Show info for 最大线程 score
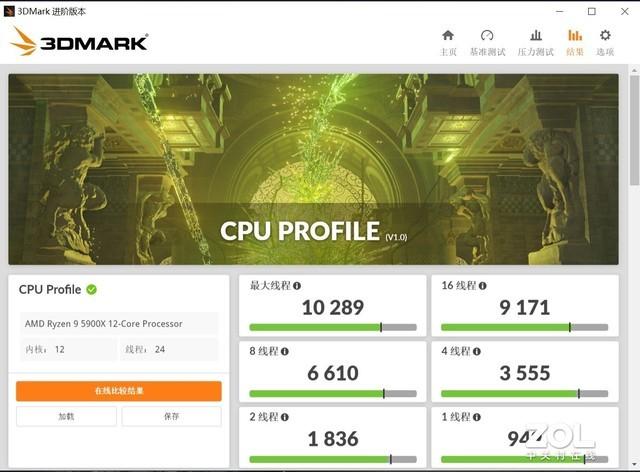 [x=297, y=286]
